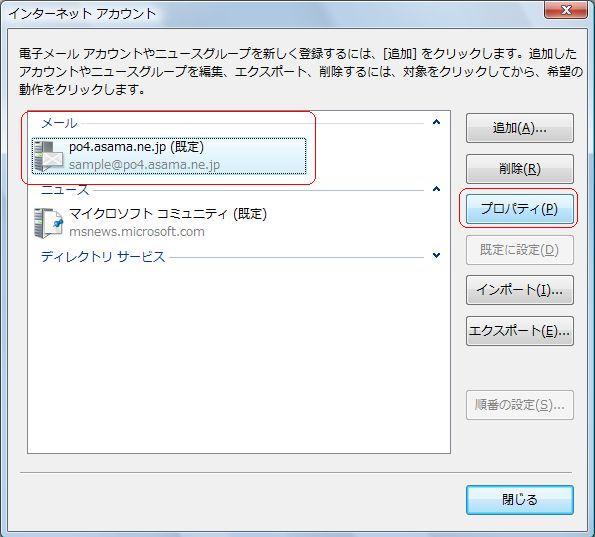Click the news server icon for マイクロソフト コミュニティ
Image resolution: width=595 pixels, height=537 pixels.
48,223
